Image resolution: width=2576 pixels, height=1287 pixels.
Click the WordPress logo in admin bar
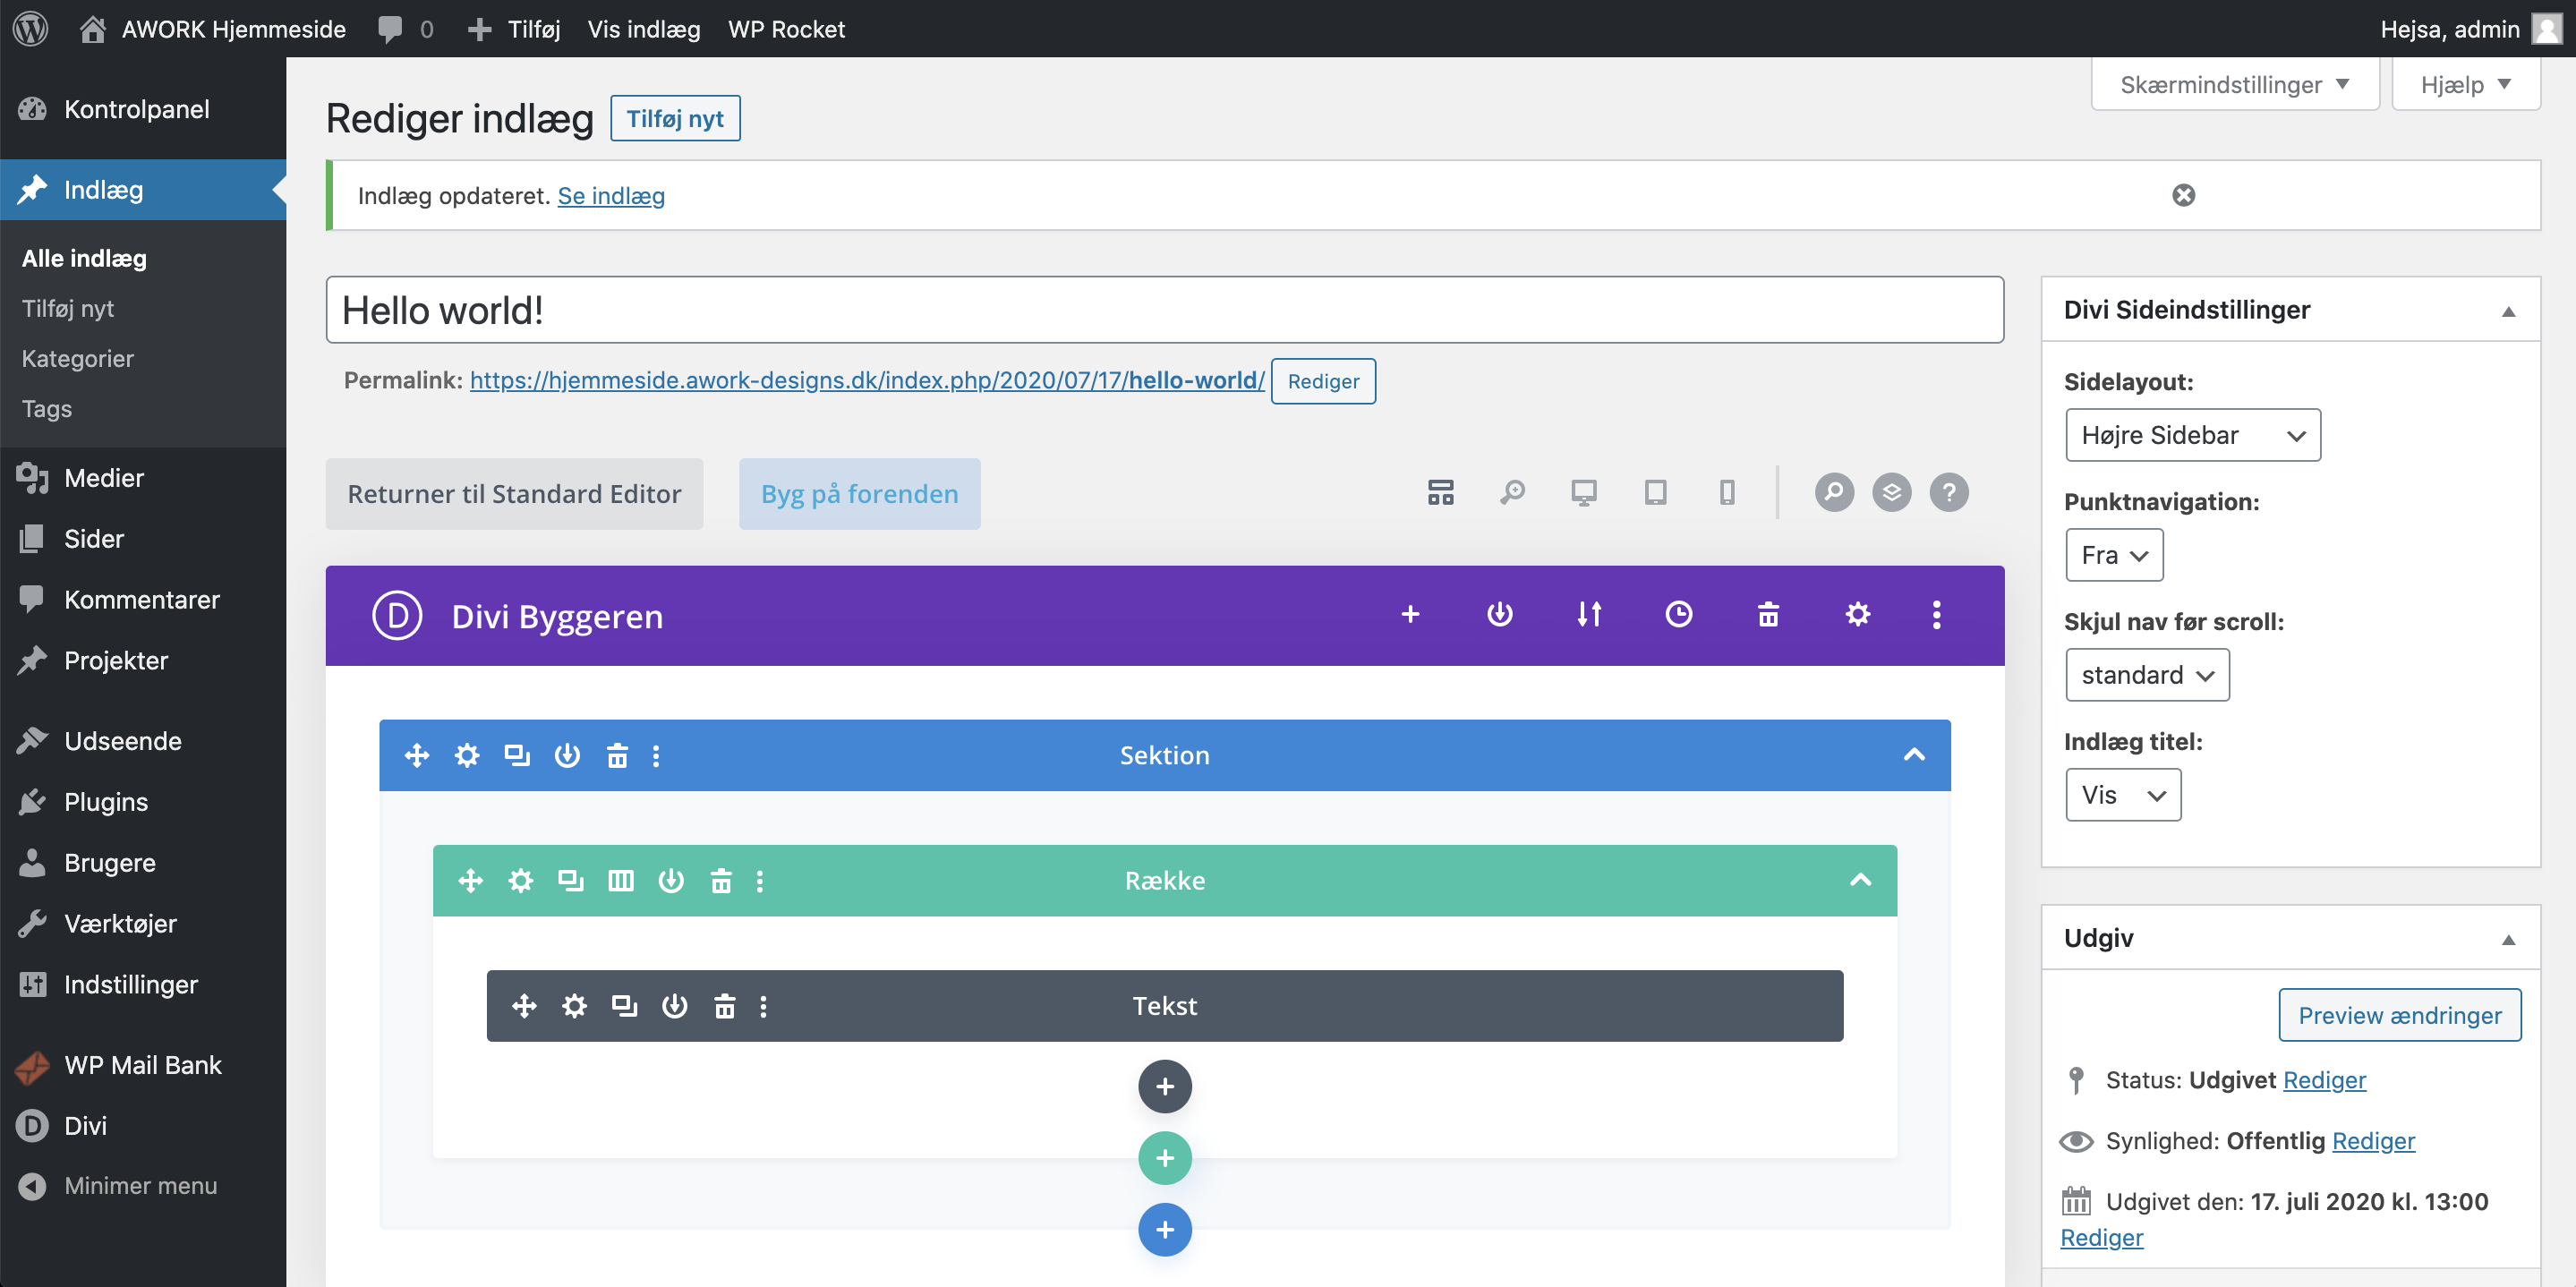pos(30,28)
